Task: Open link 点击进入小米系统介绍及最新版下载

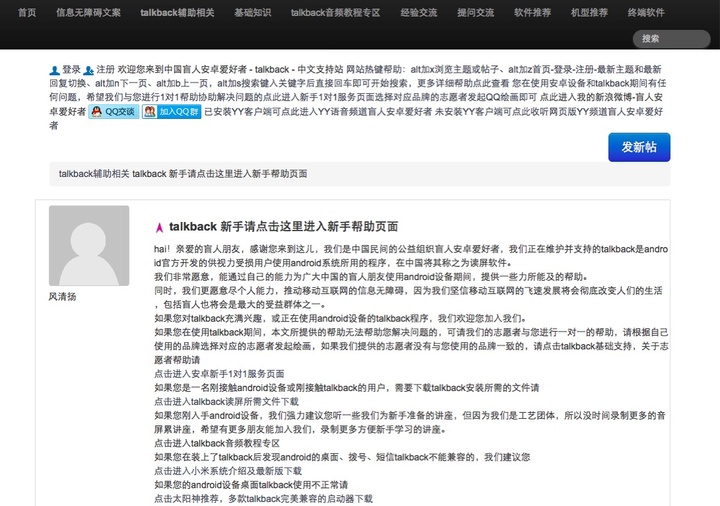Action: click(x=228, y=471)
